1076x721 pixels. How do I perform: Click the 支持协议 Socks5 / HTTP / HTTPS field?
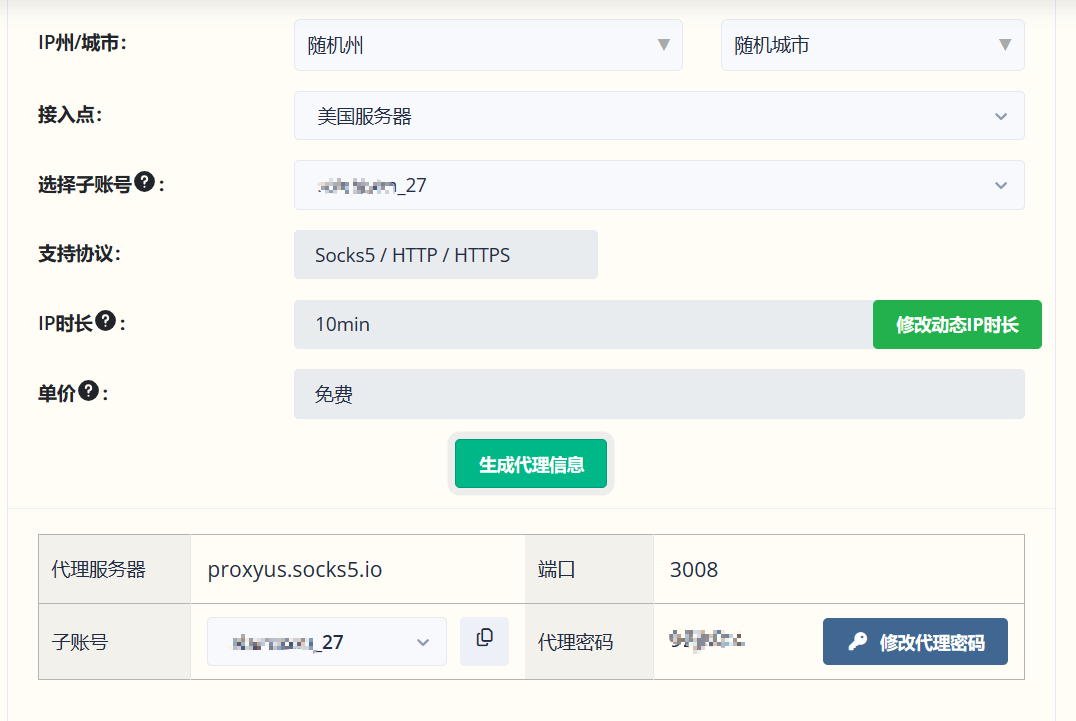tap(445, 255)
